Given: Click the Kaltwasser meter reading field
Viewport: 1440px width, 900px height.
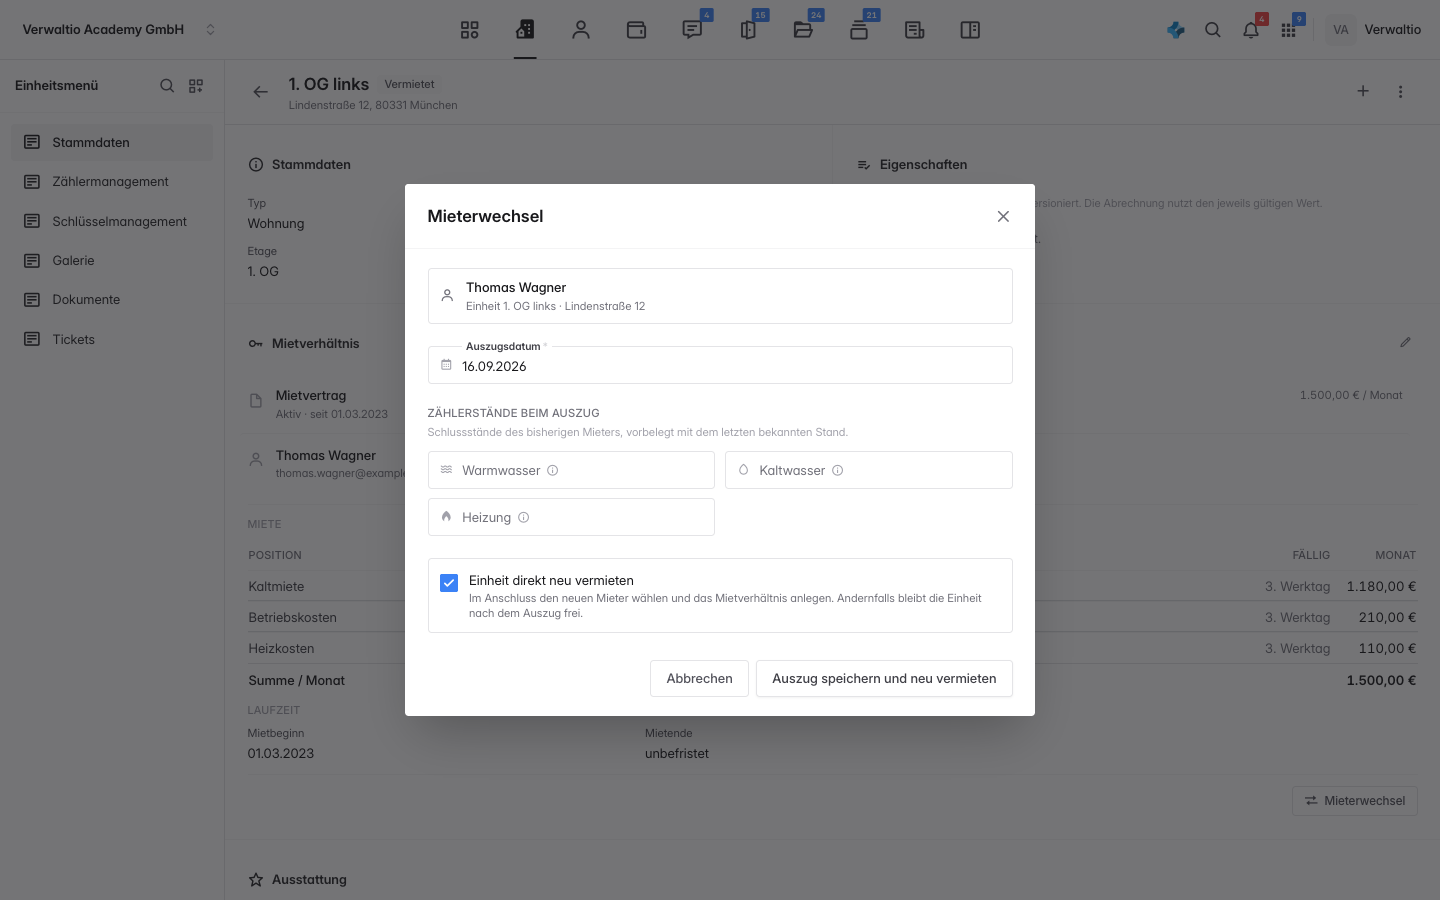Looking at the screenshot, I should tap(869, 470).
